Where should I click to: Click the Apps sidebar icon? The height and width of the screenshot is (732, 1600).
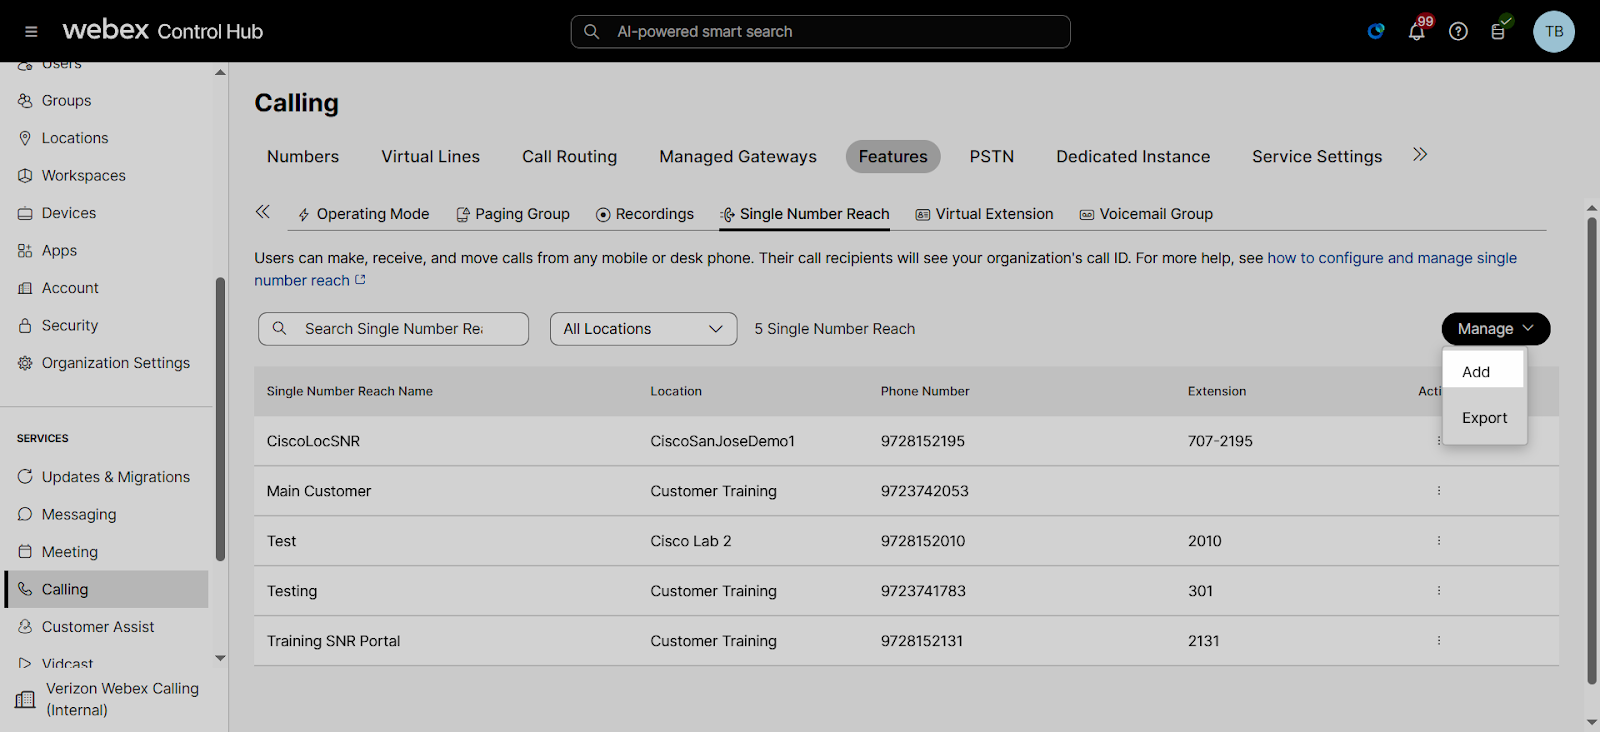pos(25,250)
